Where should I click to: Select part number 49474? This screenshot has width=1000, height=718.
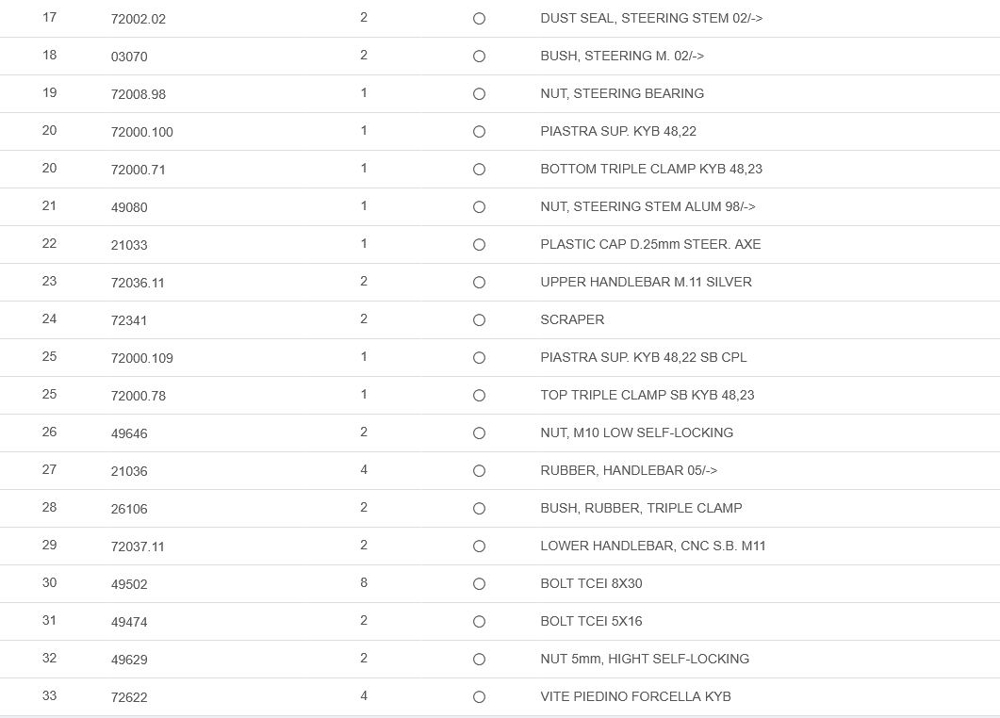click(x=129, y=622)
